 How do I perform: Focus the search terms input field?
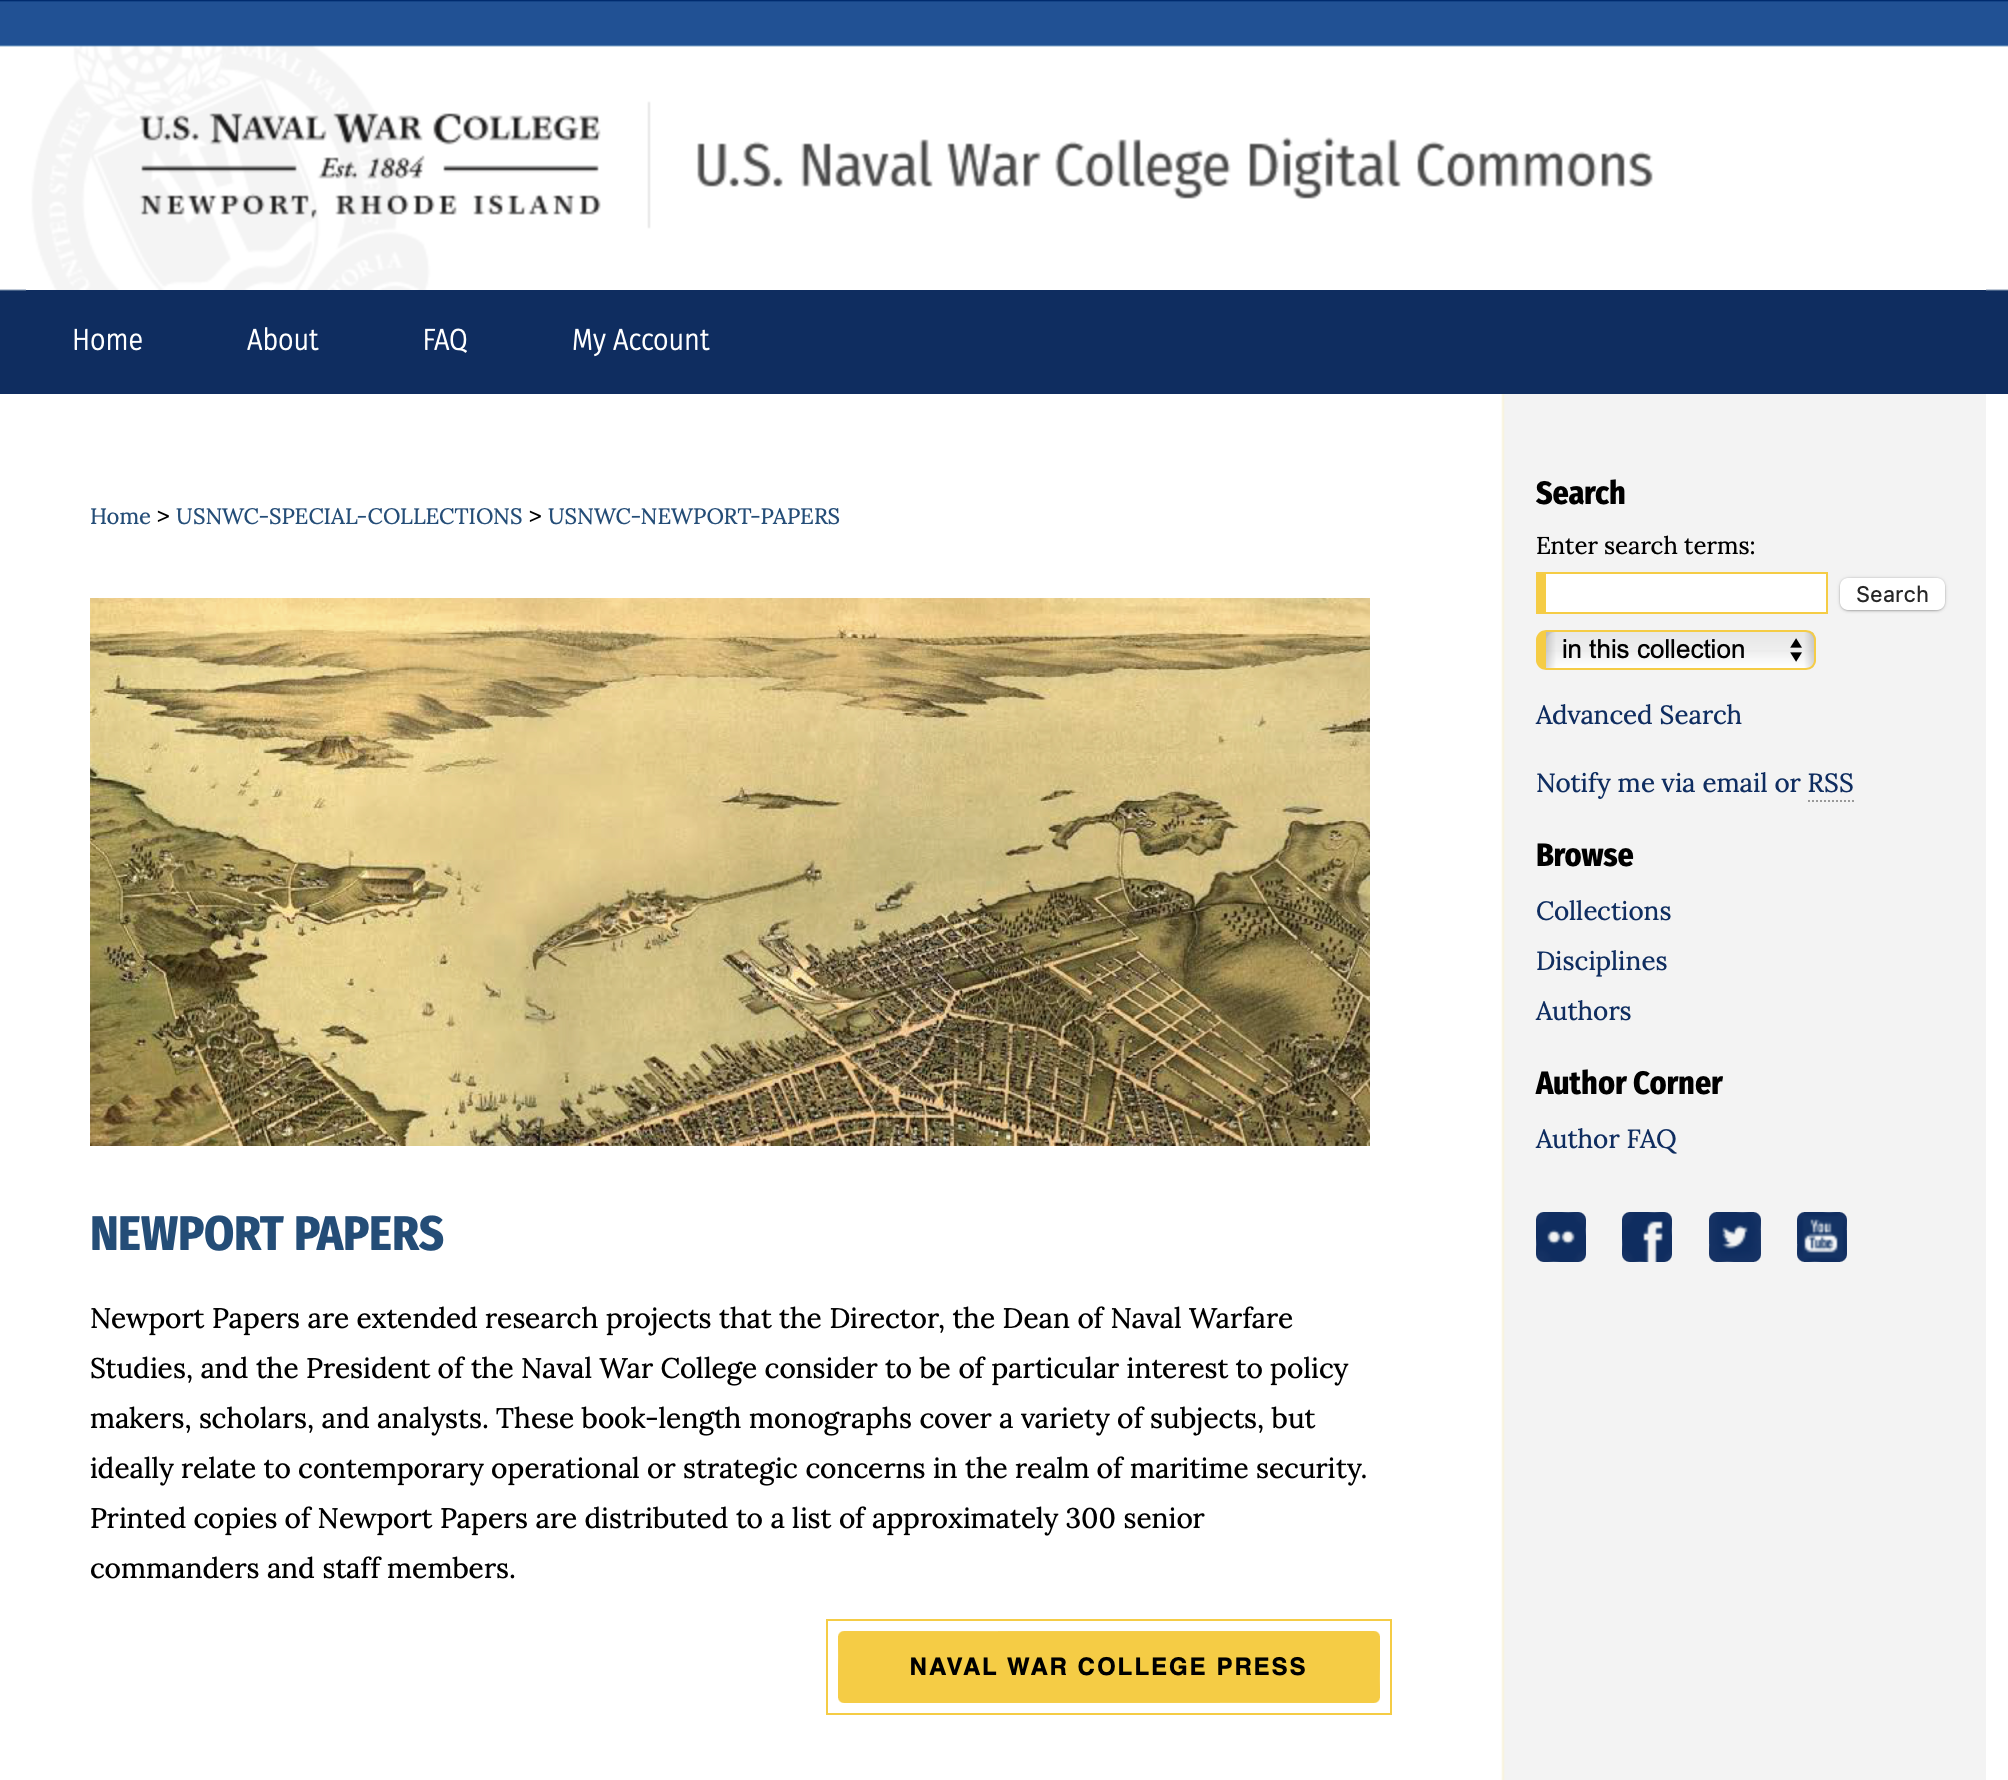pos(1682,593)
